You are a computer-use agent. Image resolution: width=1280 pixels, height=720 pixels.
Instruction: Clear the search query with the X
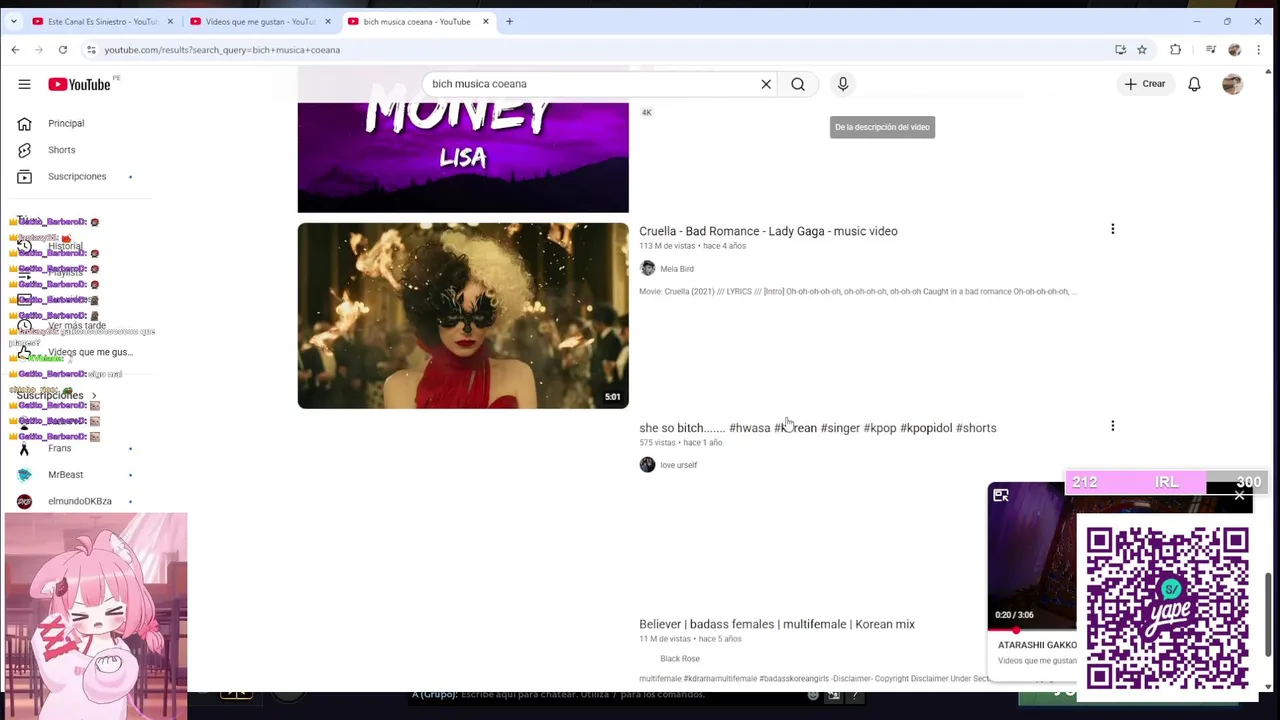[x=766, y=84]
